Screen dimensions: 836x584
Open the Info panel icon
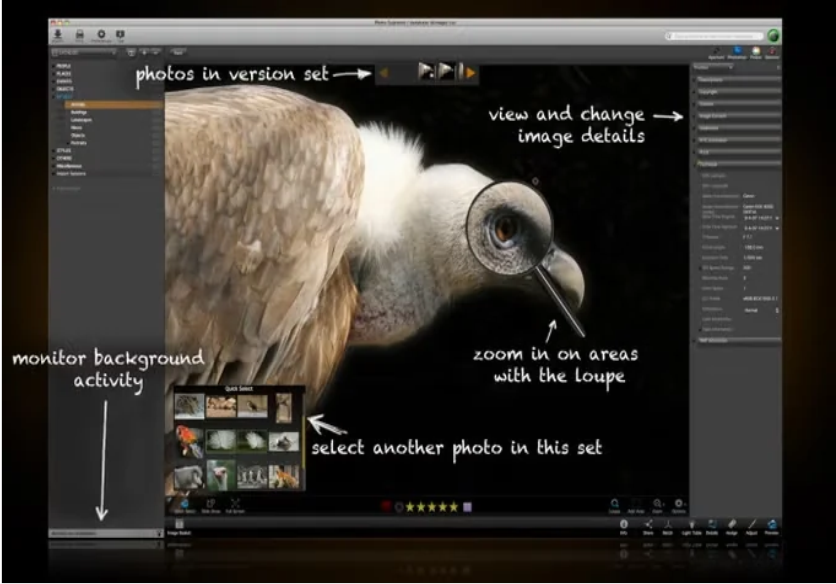click(x=624, y=527)
